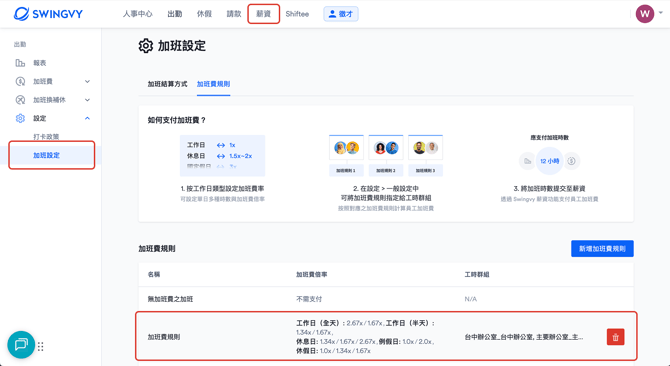Switch to the 加班結算方式 tab
This screenshot has height=366, width=670.
[x=168, y=84]
